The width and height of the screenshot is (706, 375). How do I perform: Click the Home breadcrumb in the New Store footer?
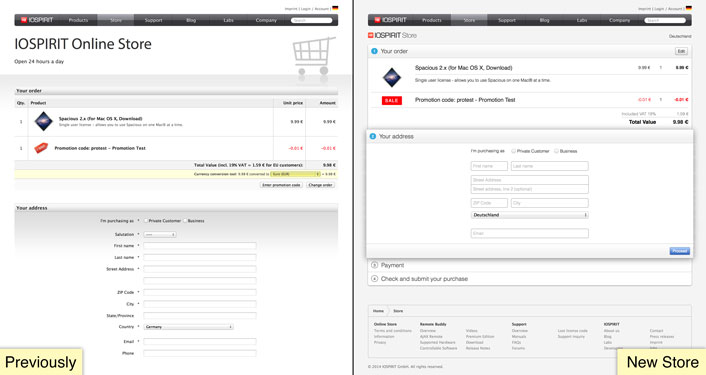(x=378, y=311)
